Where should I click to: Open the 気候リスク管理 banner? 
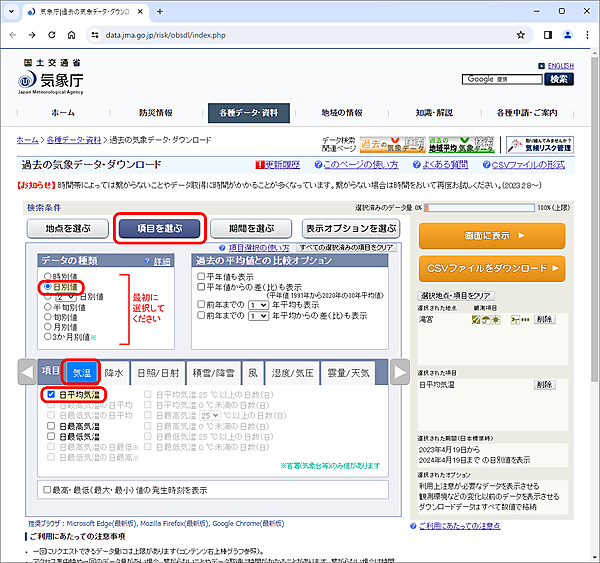tap(540, 145)
